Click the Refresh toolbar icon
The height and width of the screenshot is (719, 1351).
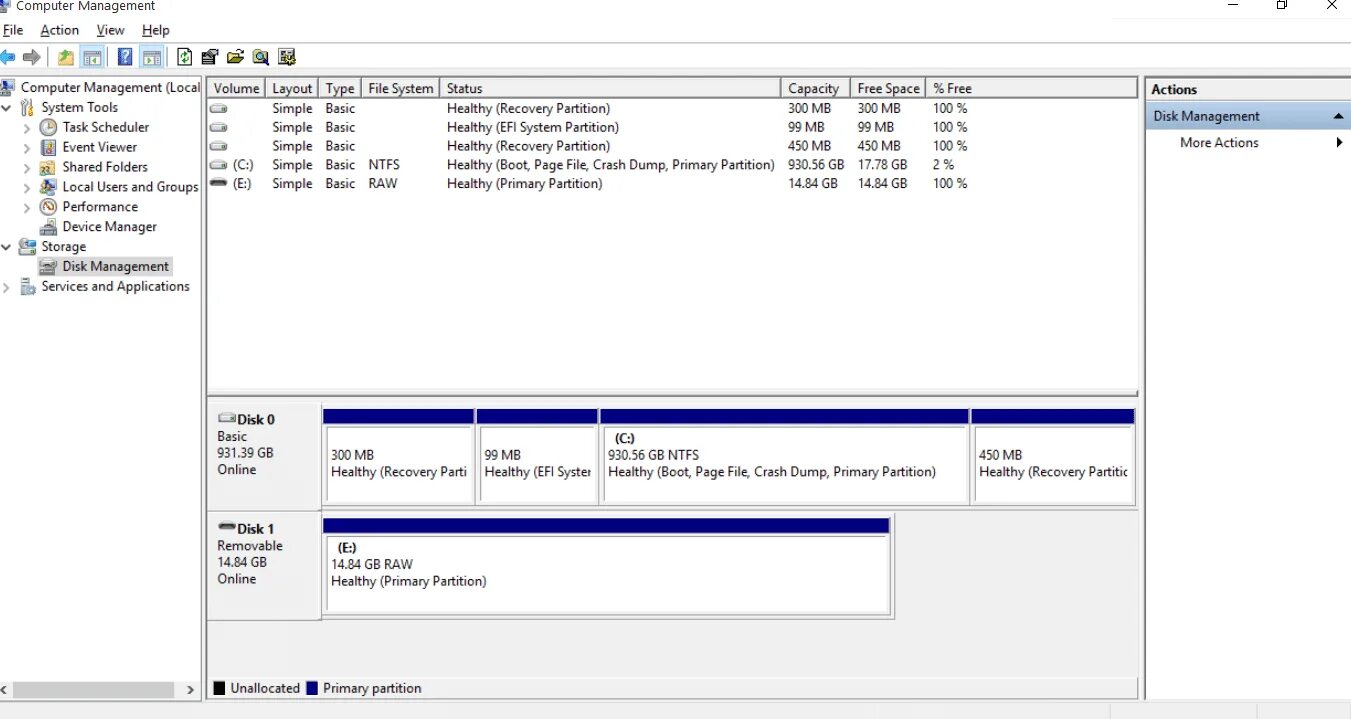click(184, 57)
